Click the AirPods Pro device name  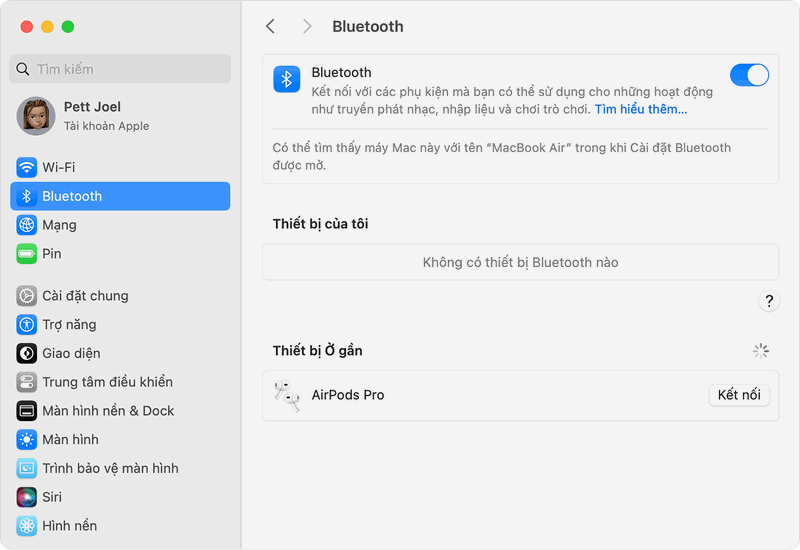point(348,395)
